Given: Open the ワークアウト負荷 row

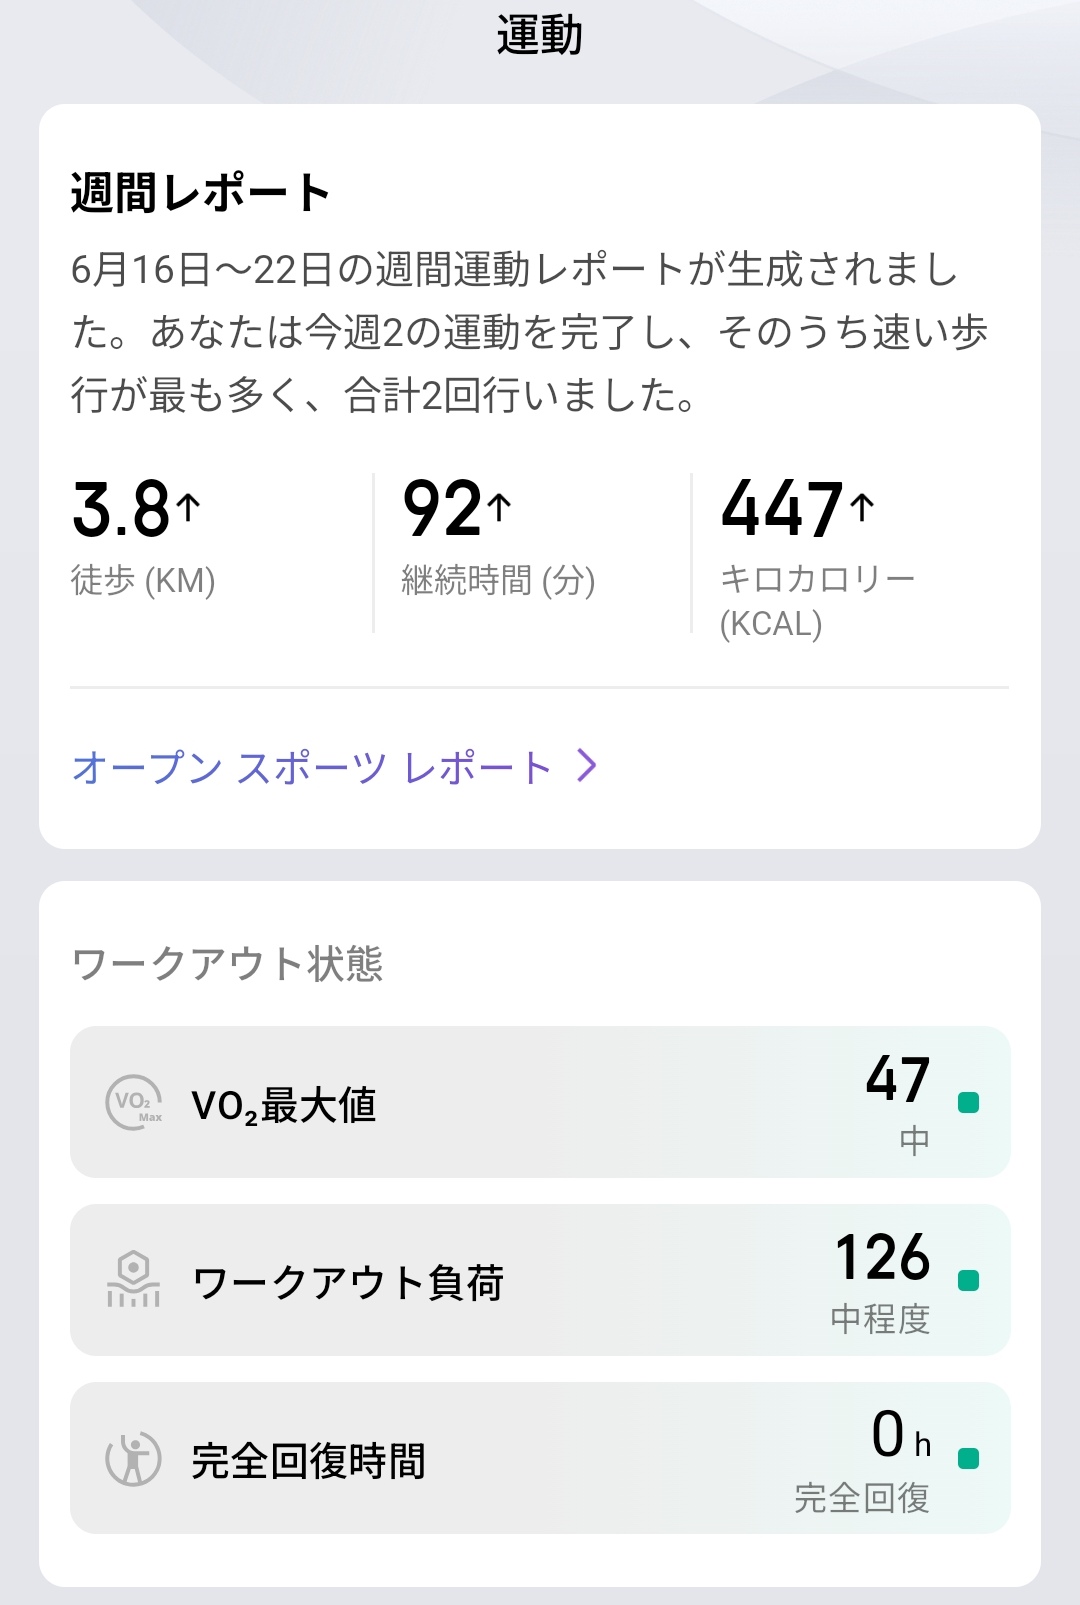Looking at the screenshot, I should (540, 1280).
